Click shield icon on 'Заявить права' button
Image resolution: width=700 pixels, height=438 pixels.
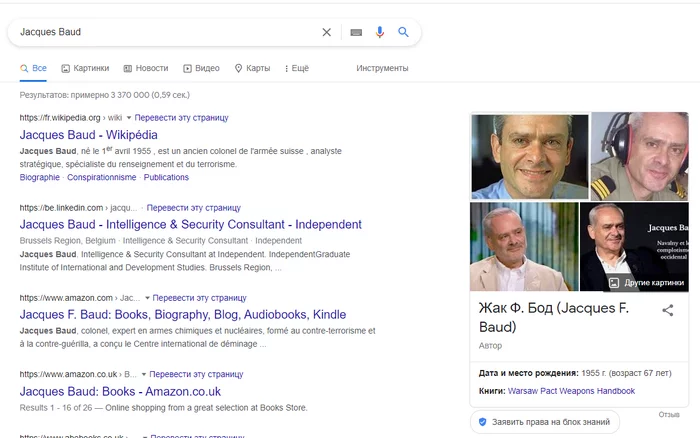483,422
